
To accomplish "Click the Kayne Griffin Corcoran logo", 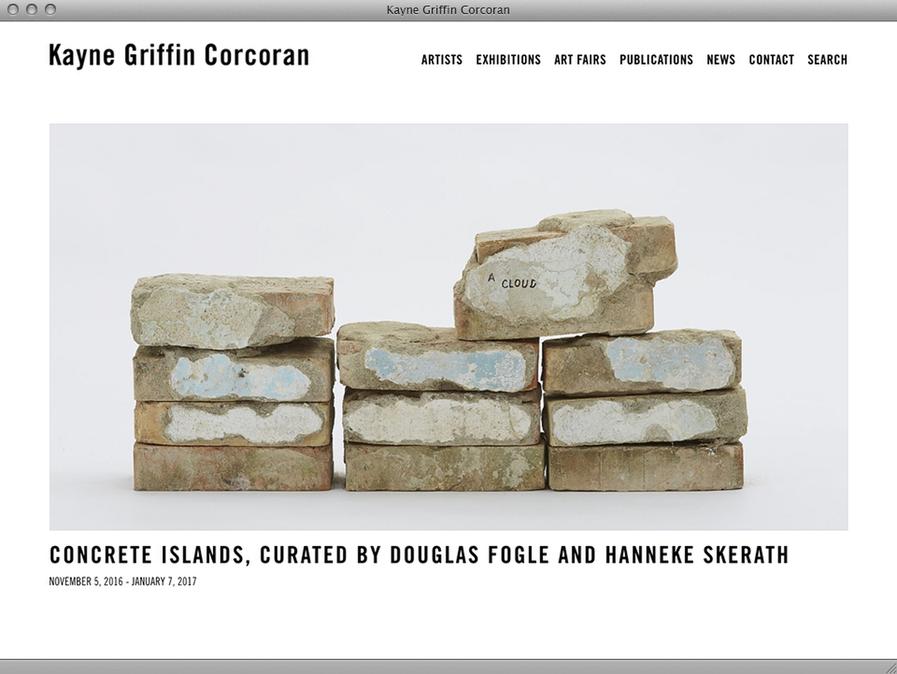I will click(179, 55).
